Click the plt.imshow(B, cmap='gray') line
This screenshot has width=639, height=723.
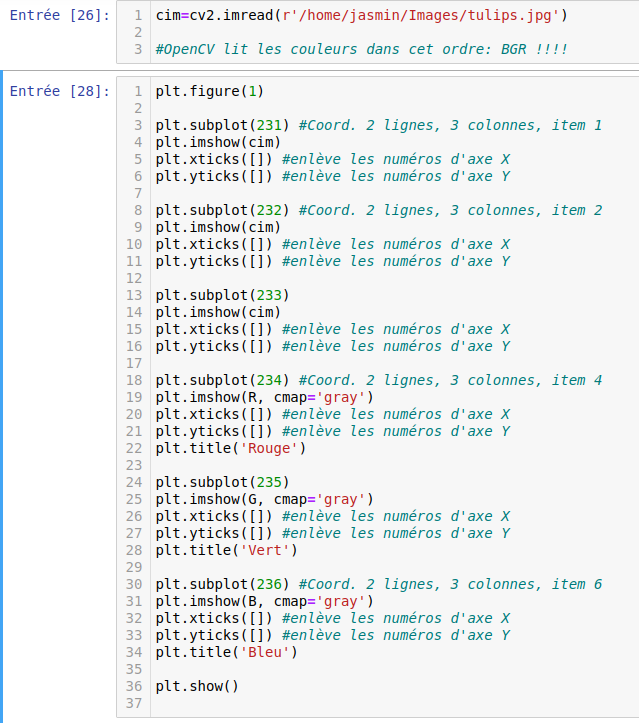click(264, 602)
